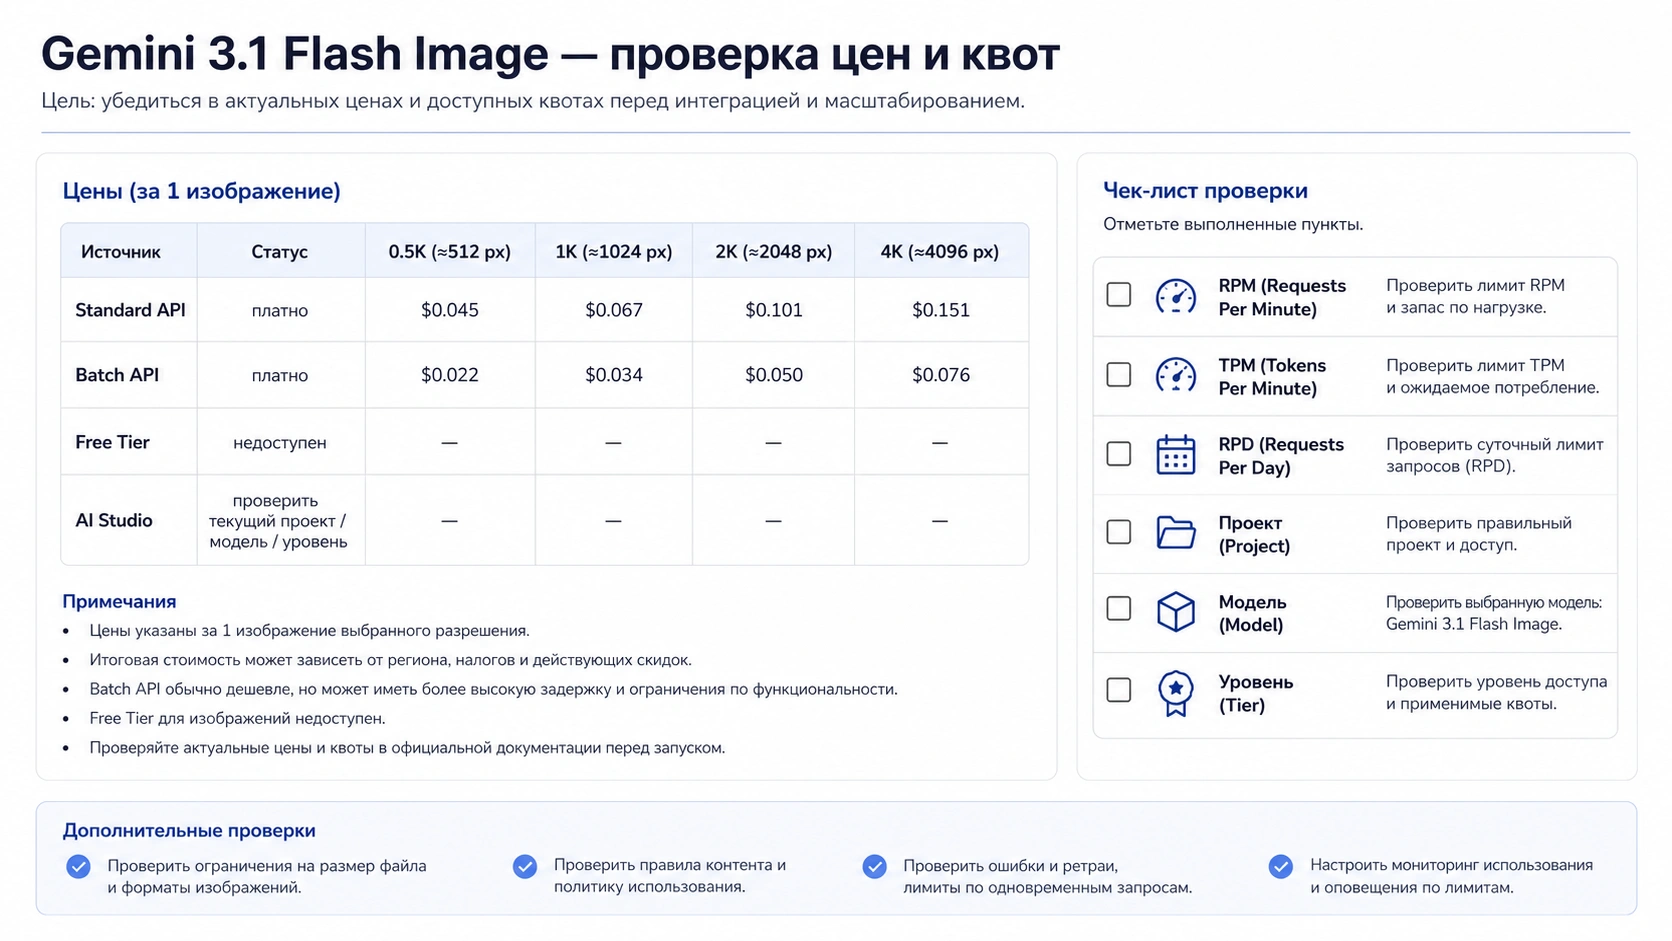The width and height of the screenshot is (1672, 941).
Task: Click the $0.022 price cell
Action: (450, 375)
